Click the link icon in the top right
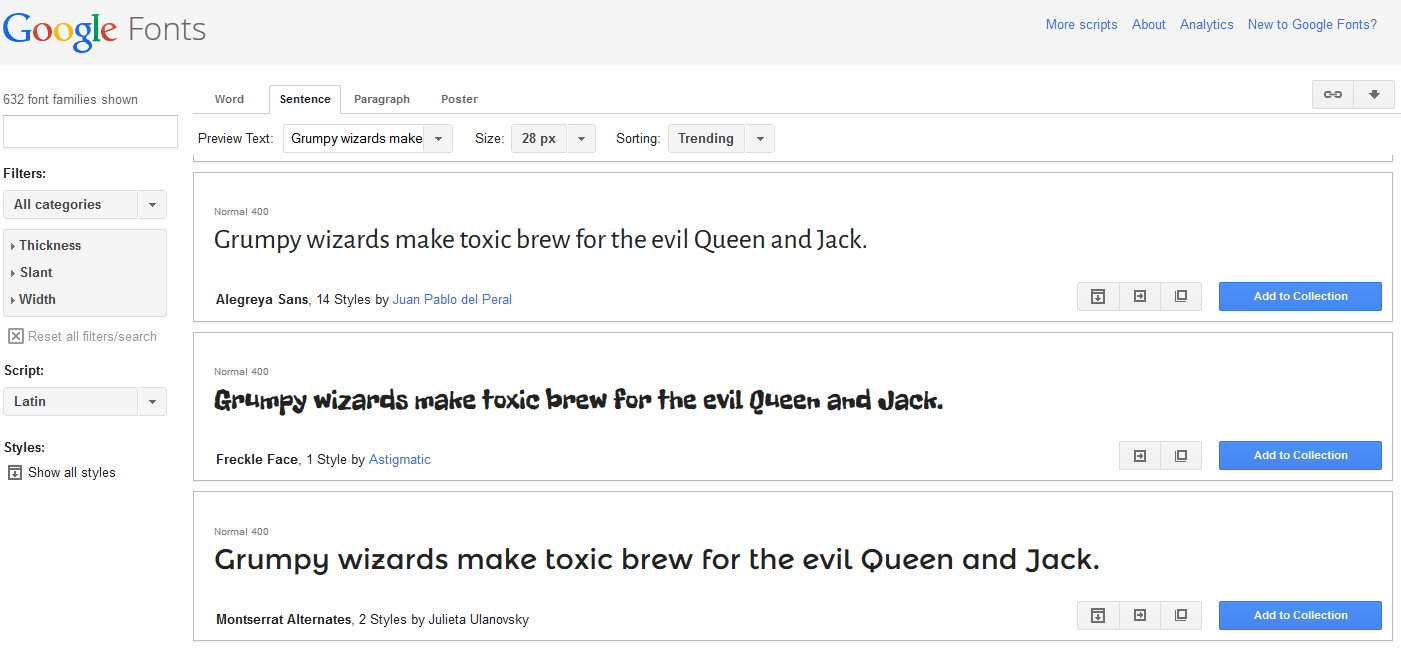The width and height of the screenshot is (1401, 650). (1332, 94)
